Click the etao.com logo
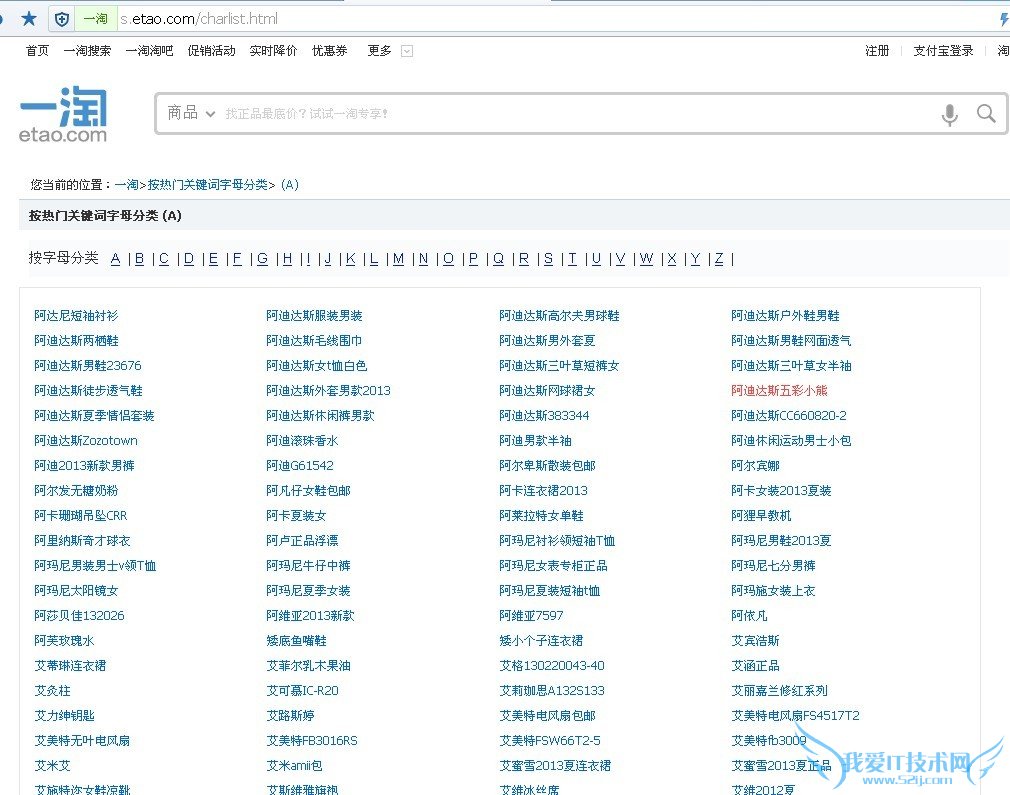 [63, 114]
